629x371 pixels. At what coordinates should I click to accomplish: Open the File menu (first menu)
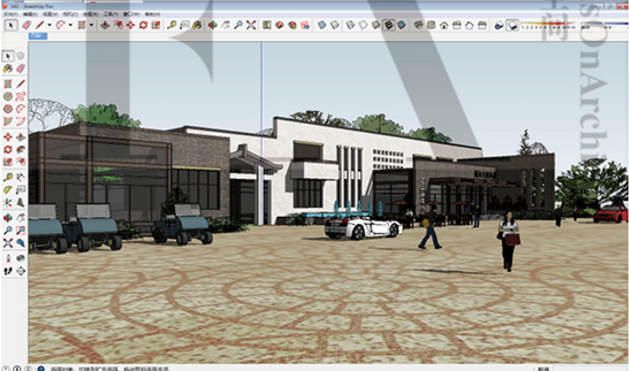(10, 14)
